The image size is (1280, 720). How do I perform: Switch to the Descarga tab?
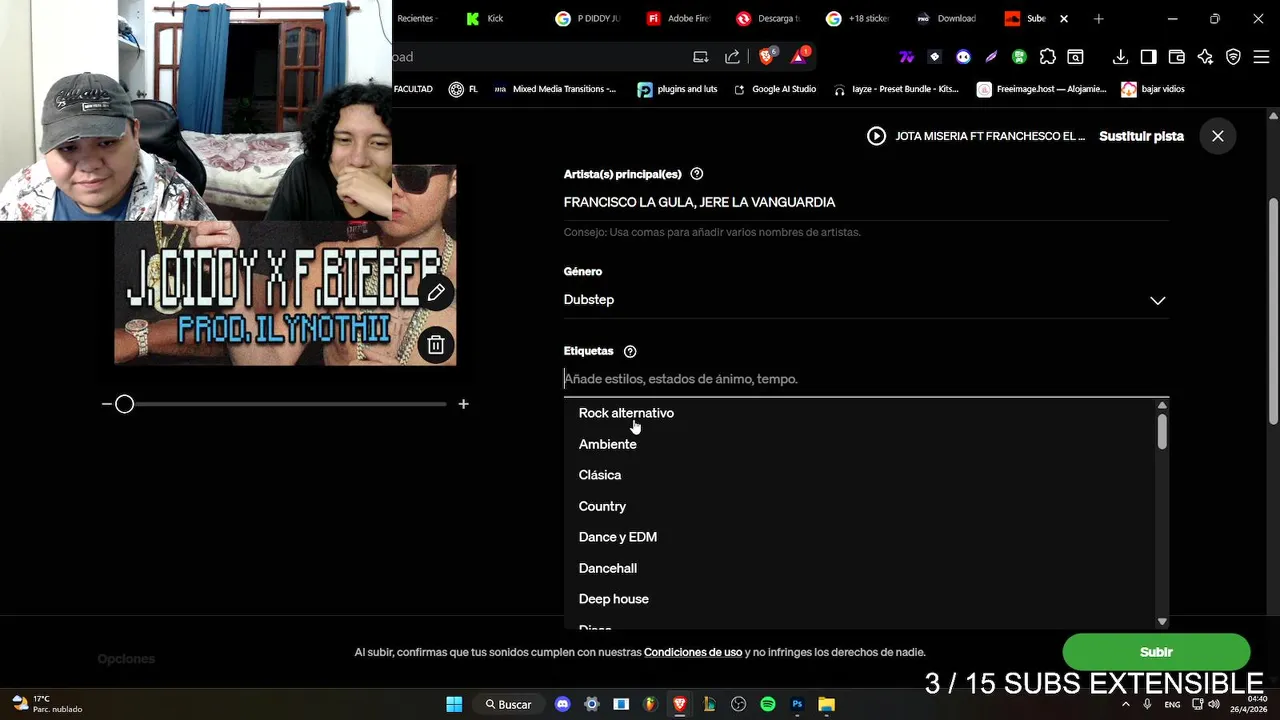click(768, 18)
